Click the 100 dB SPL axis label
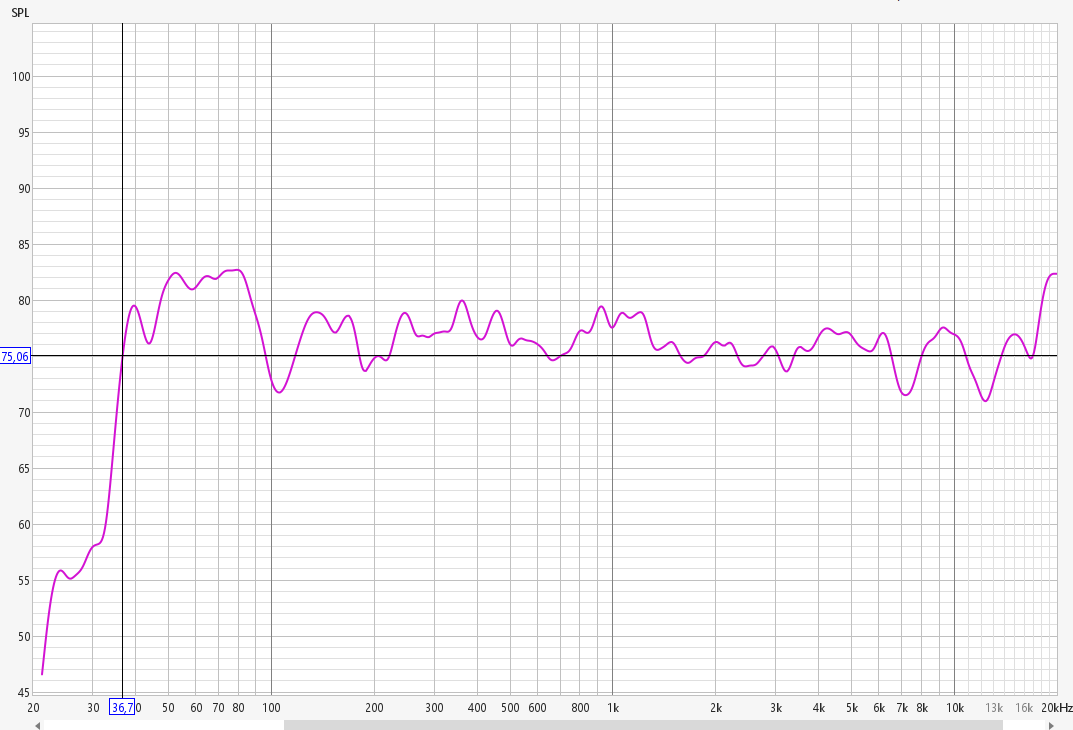The image size is (1073, 730). click(x=17, y=77)
